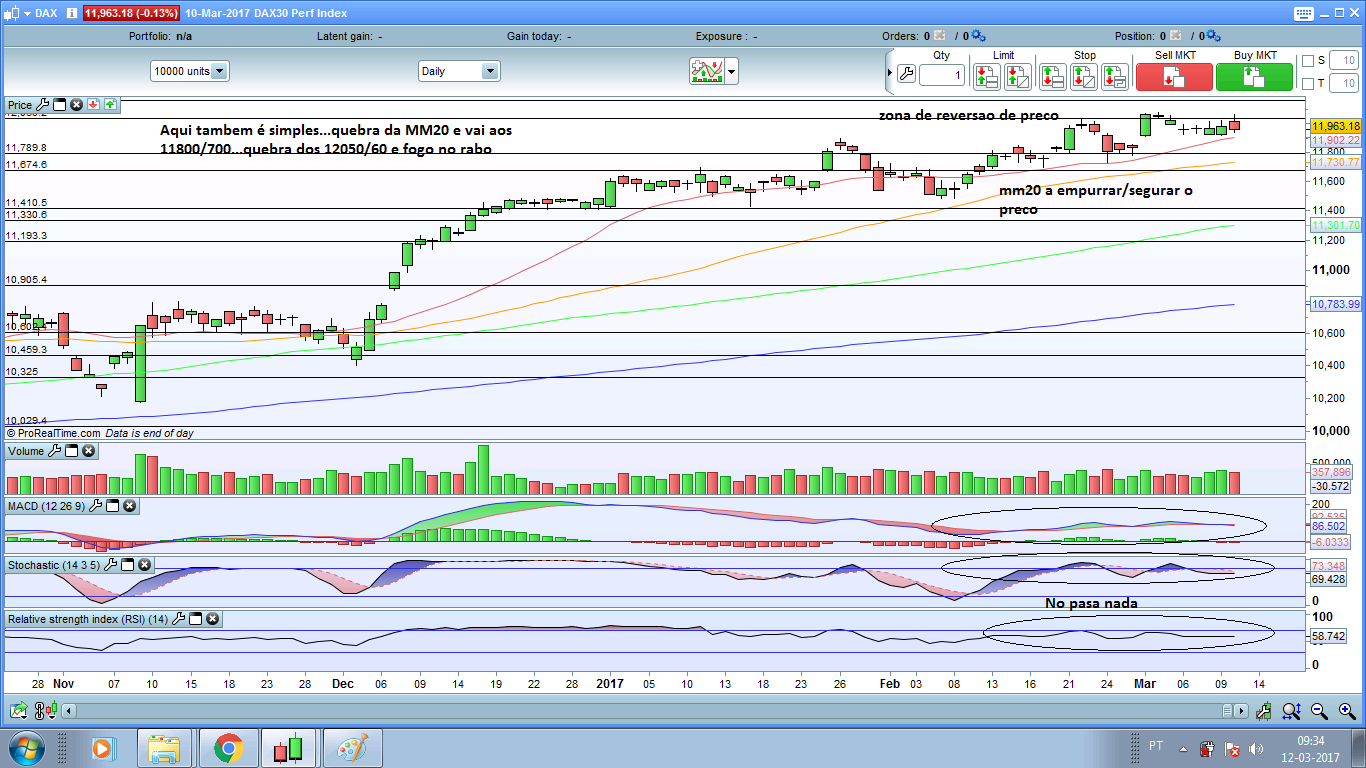Expand the arrow beside the indicators chart icon

pos(732,71)
